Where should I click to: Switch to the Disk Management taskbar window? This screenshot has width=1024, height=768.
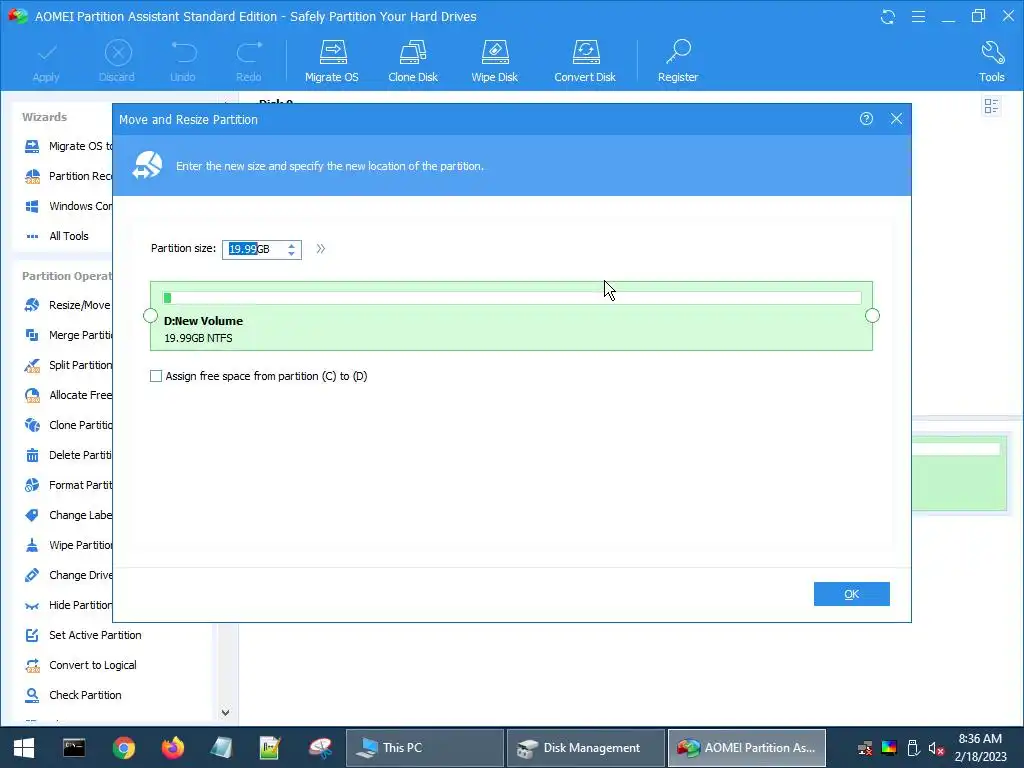[x=586, y=748]
